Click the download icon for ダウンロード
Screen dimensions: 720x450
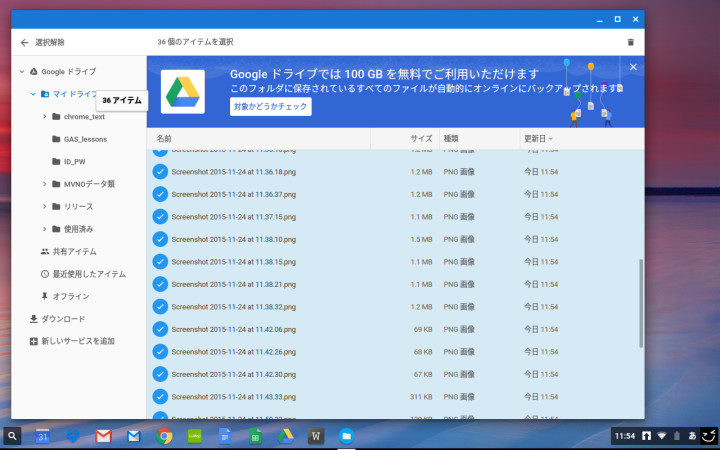click(34, 319)
